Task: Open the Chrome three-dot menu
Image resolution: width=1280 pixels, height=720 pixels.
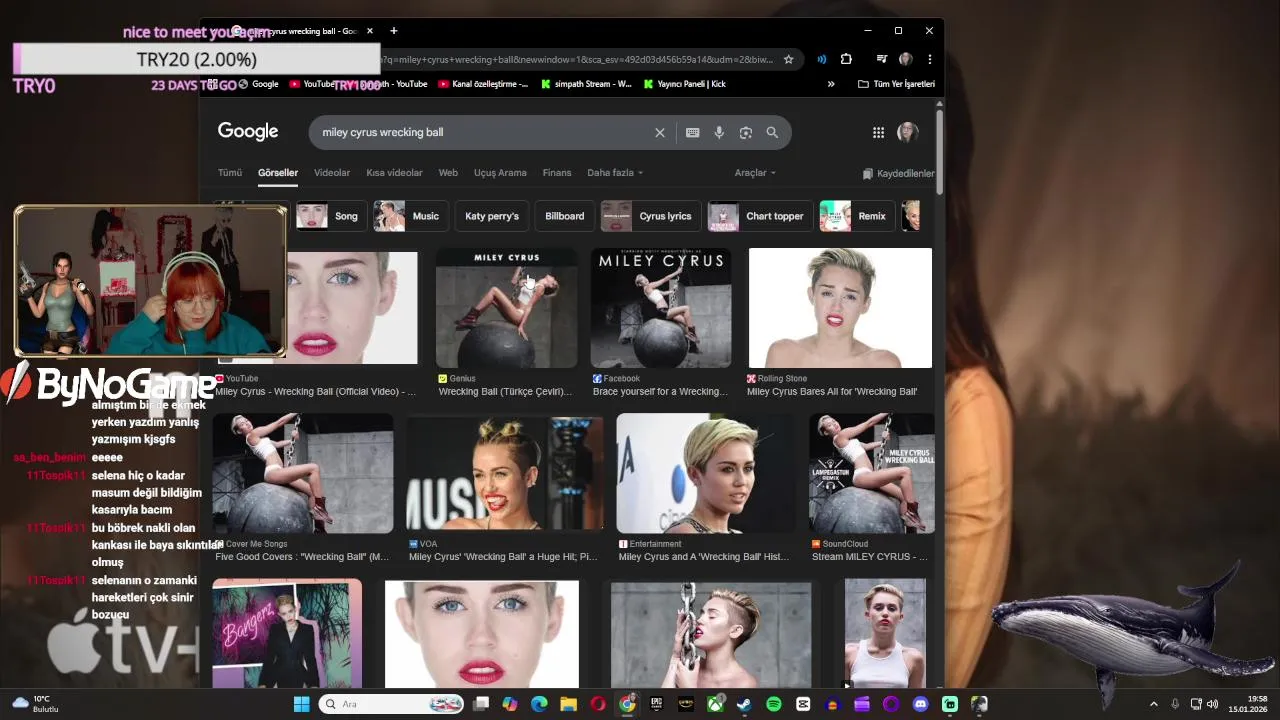Action: click(x=929, y=59)
